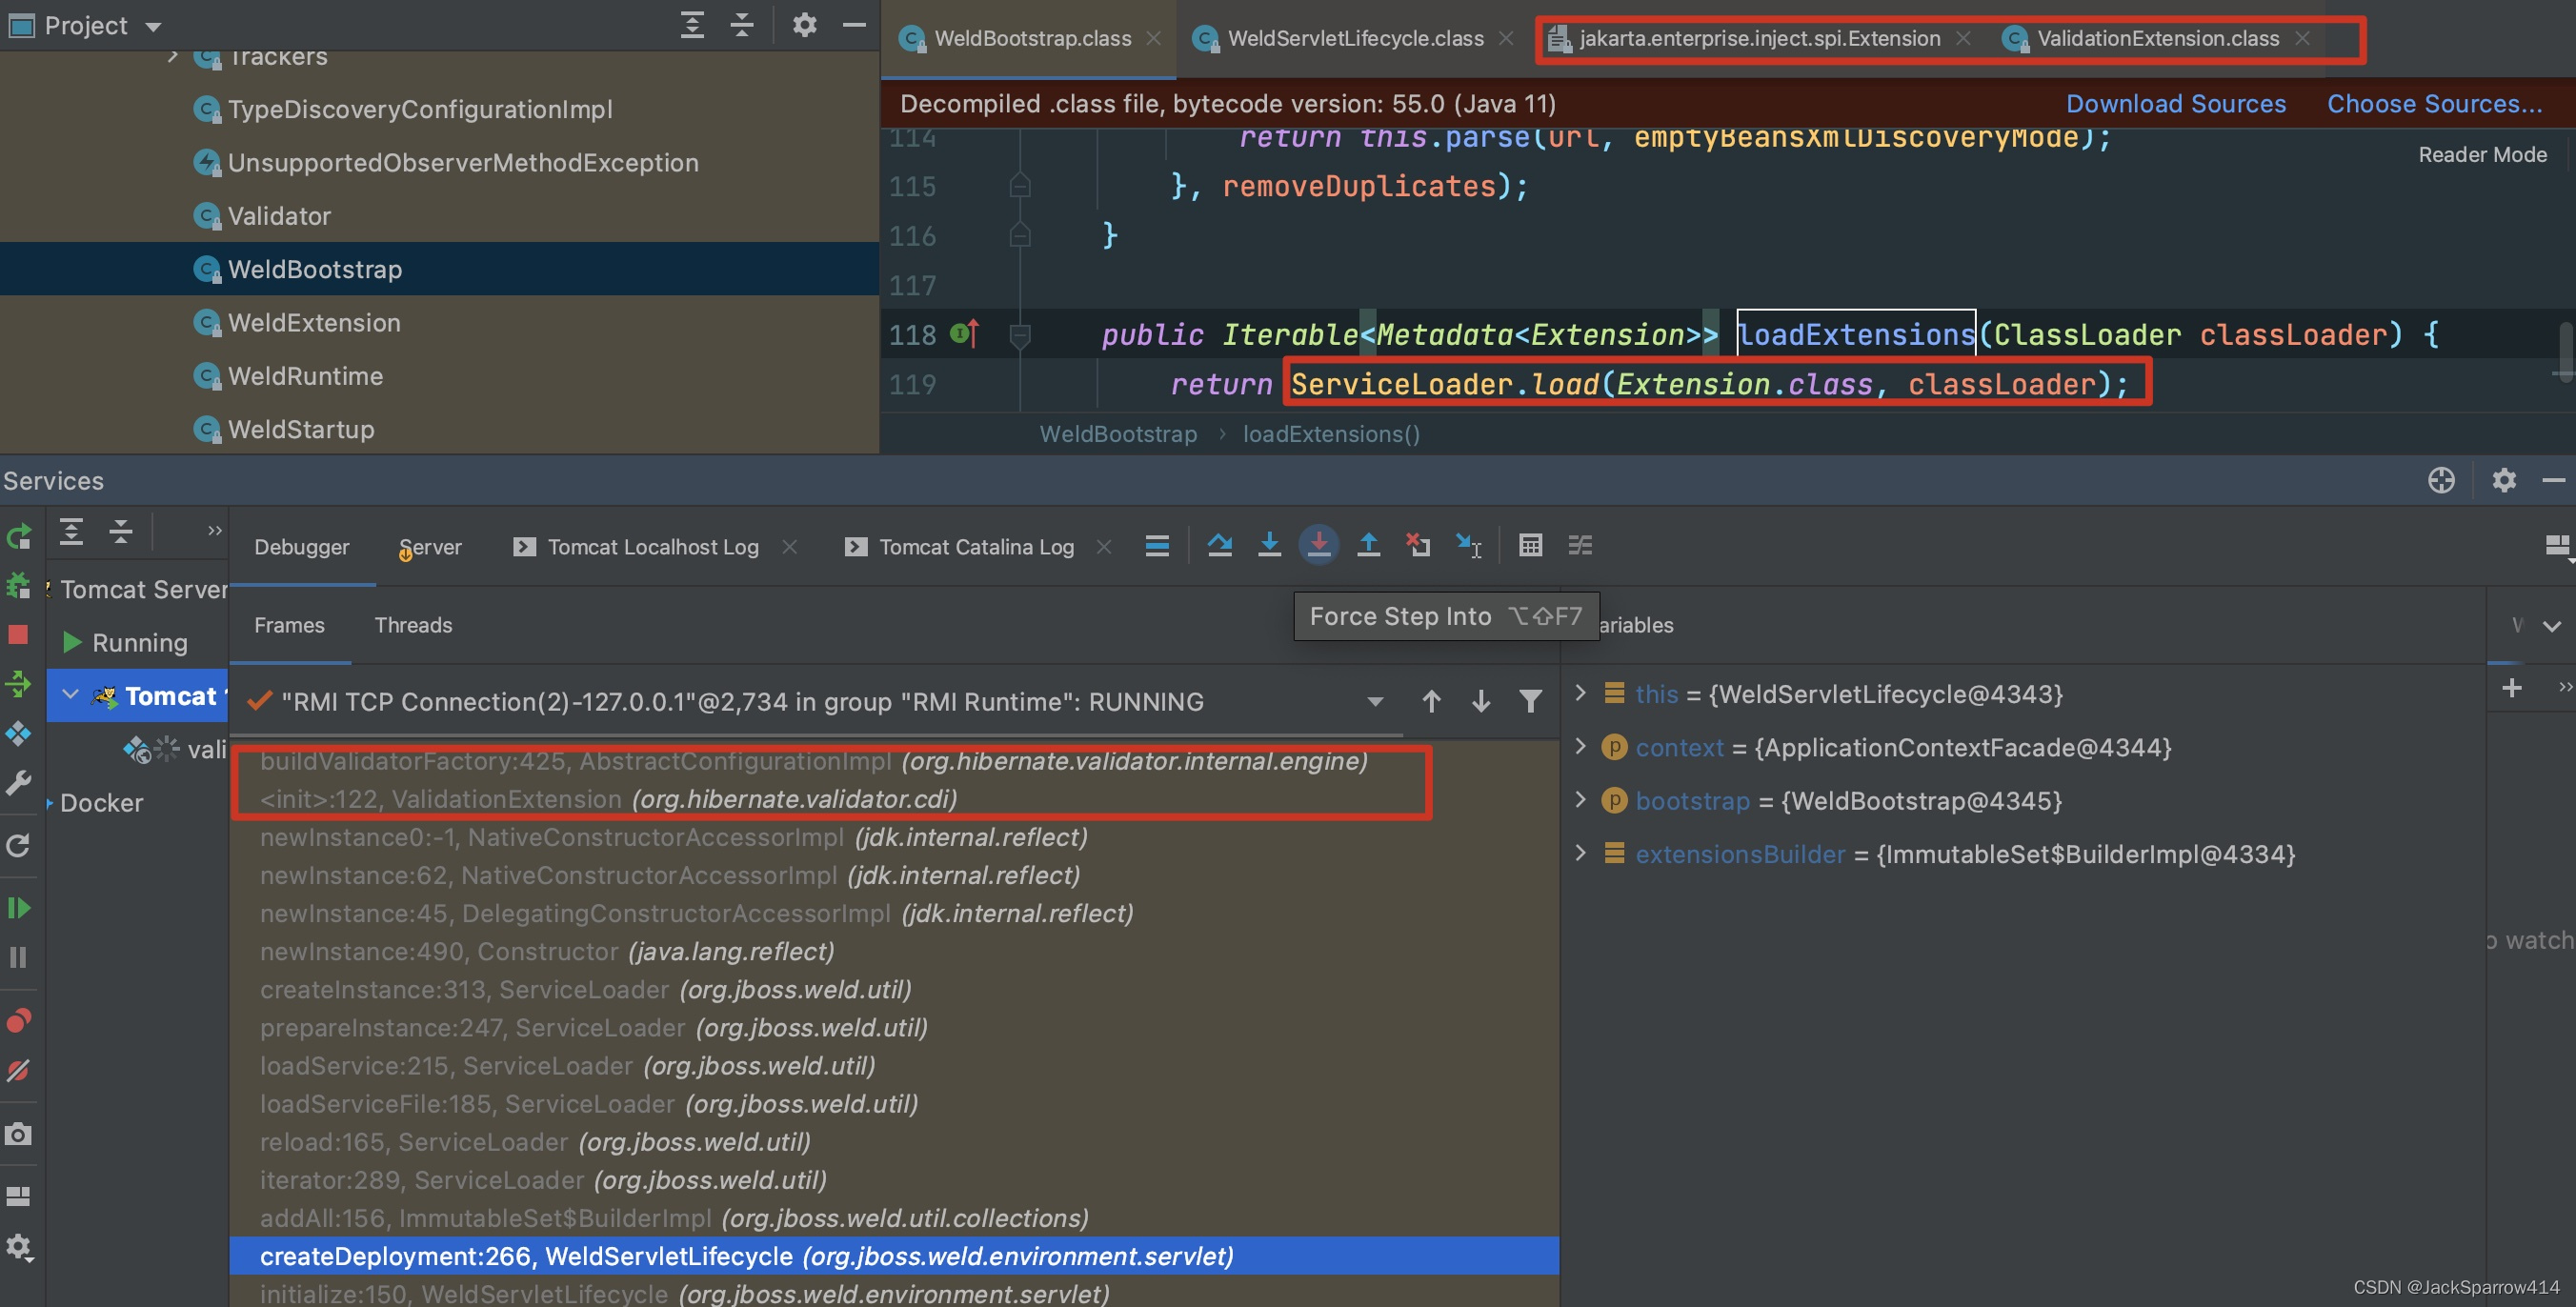
Task: Open the watches panel dropdown chevron
Action: [2551, 626]
